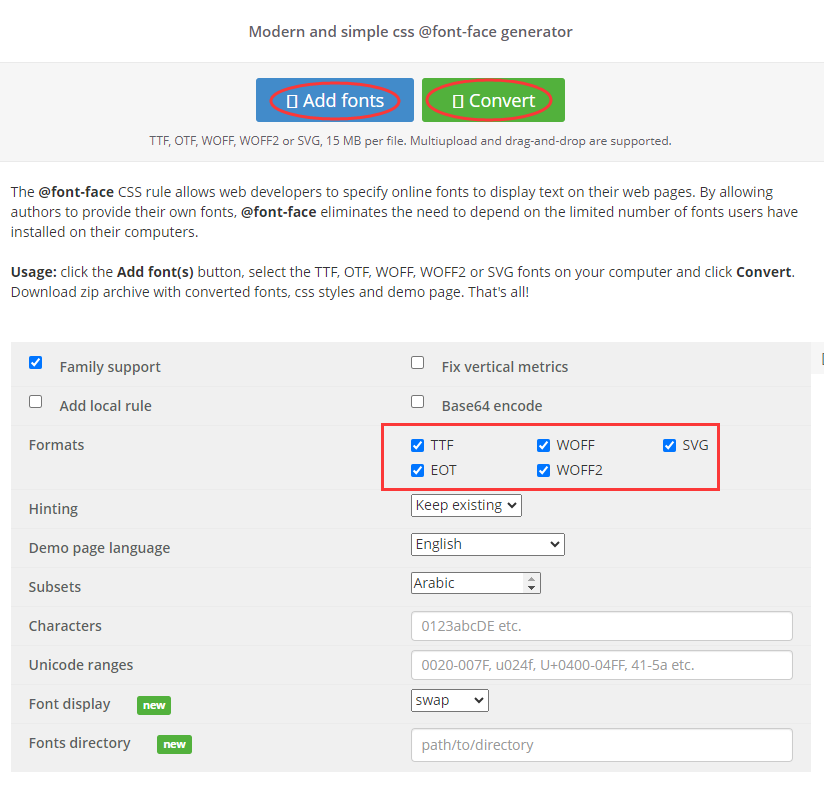Open the Hinting dropdown
Screen dimensions: 824x785
click(x=466, y=506)
